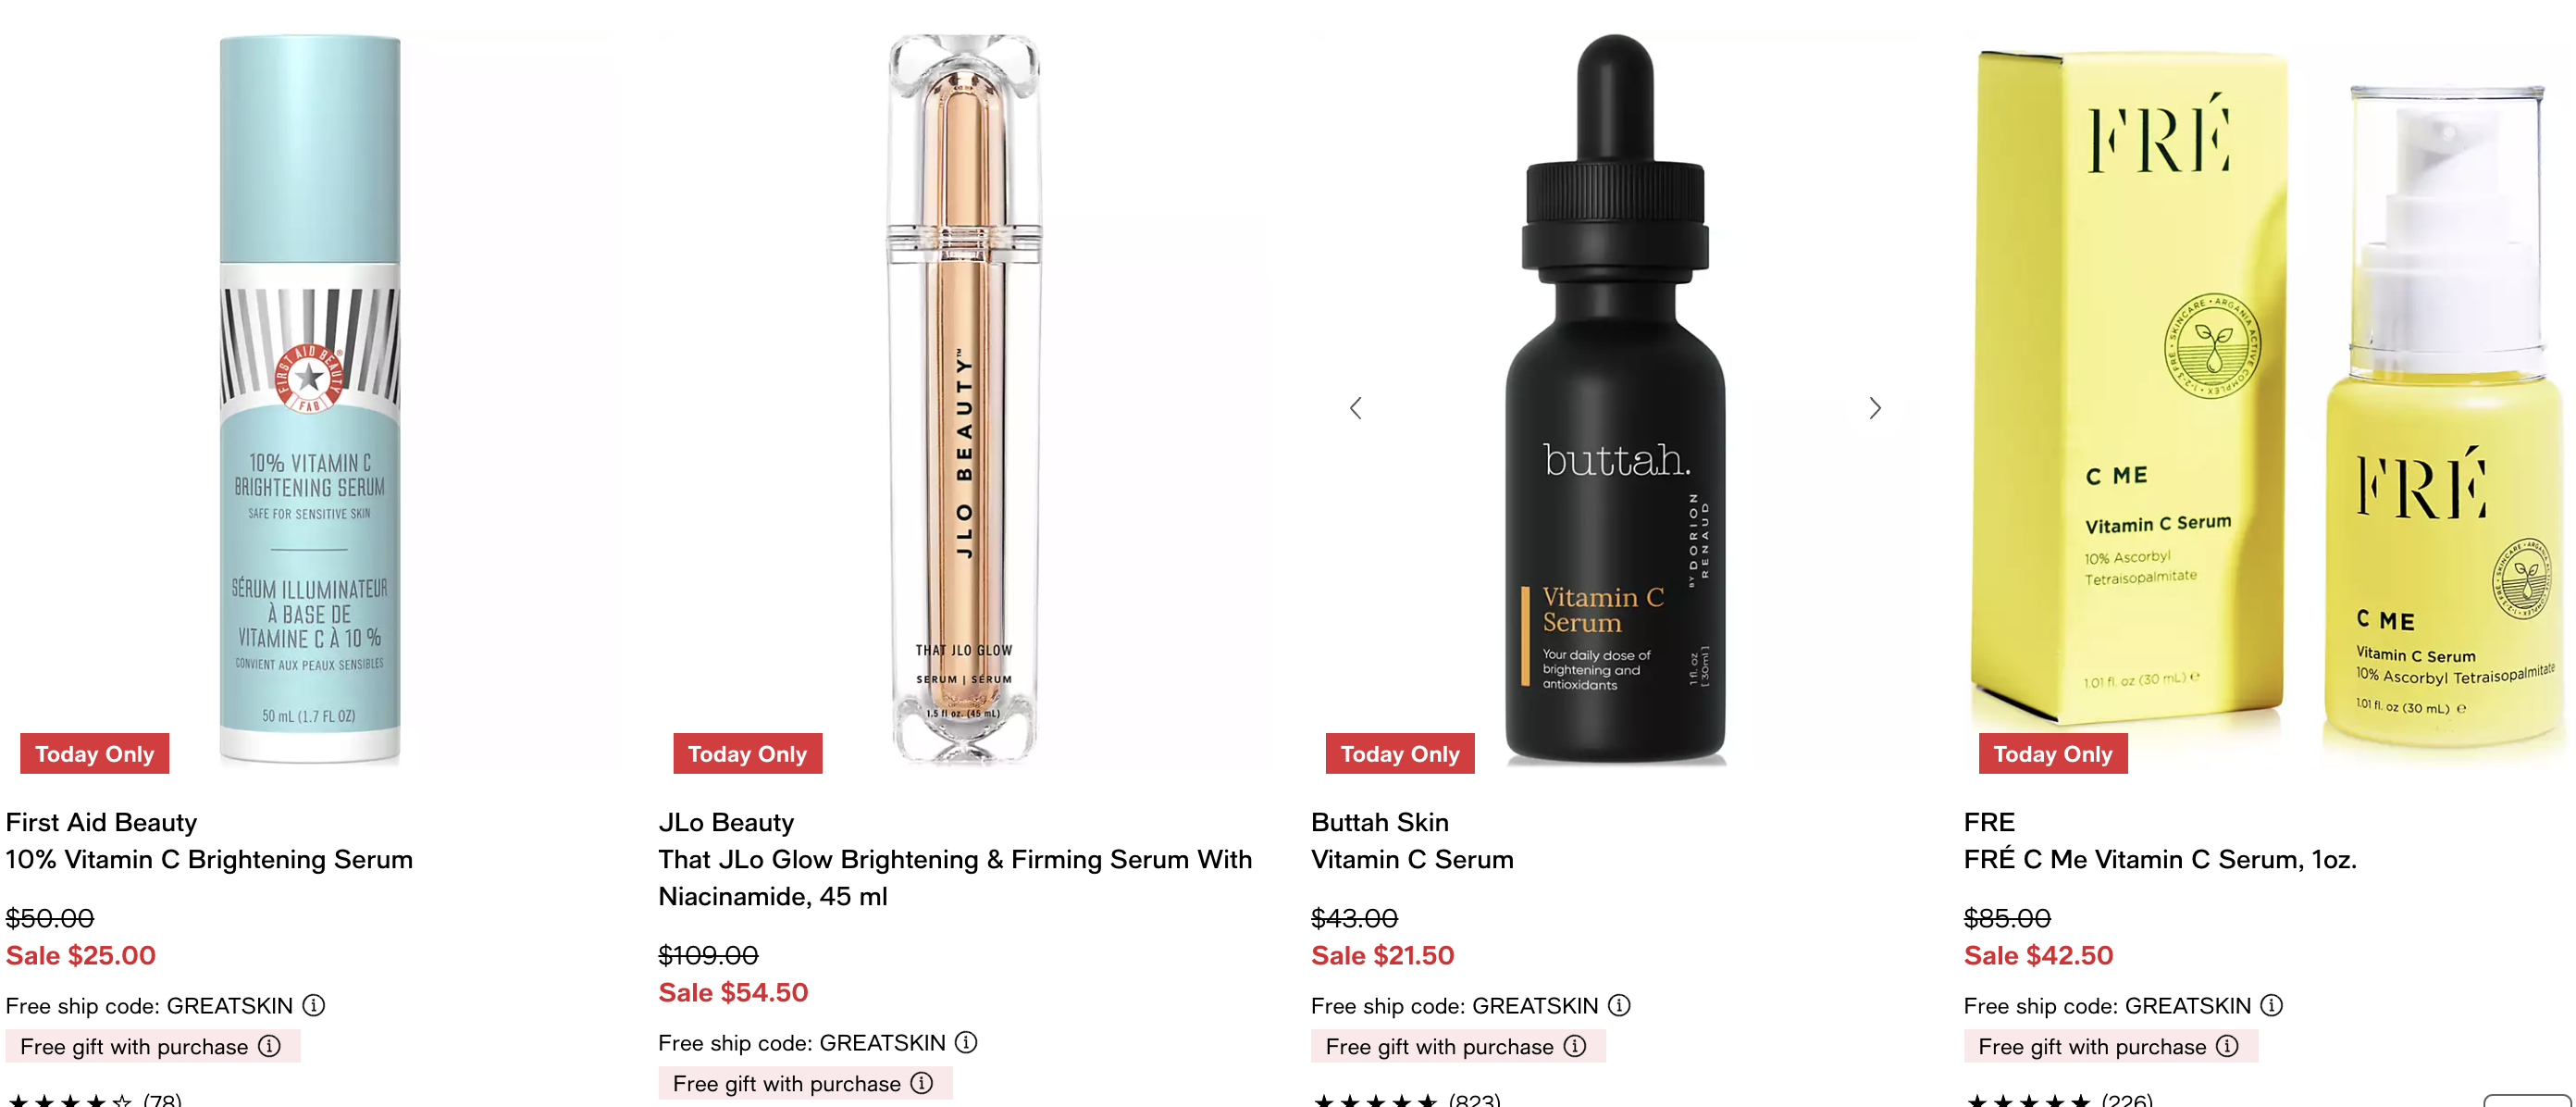Open JLo Beauty serum bottle image
Screen dimensions: 2576x1107
coord(964,400)
